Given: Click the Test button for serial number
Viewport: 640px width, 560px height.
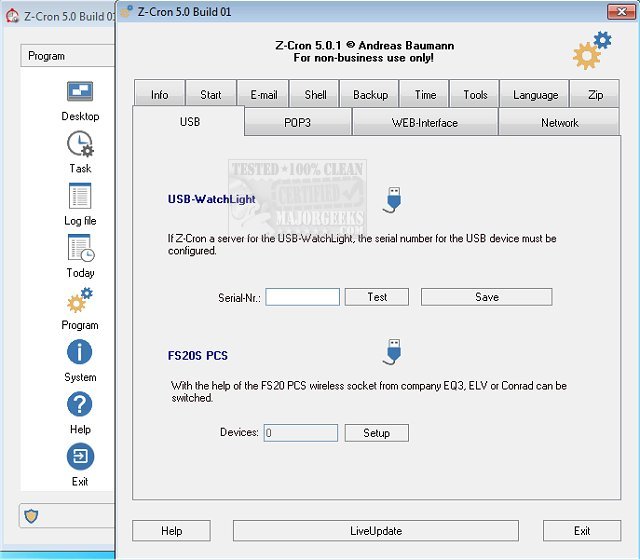Looking at the screenshot, I should 377,297.
